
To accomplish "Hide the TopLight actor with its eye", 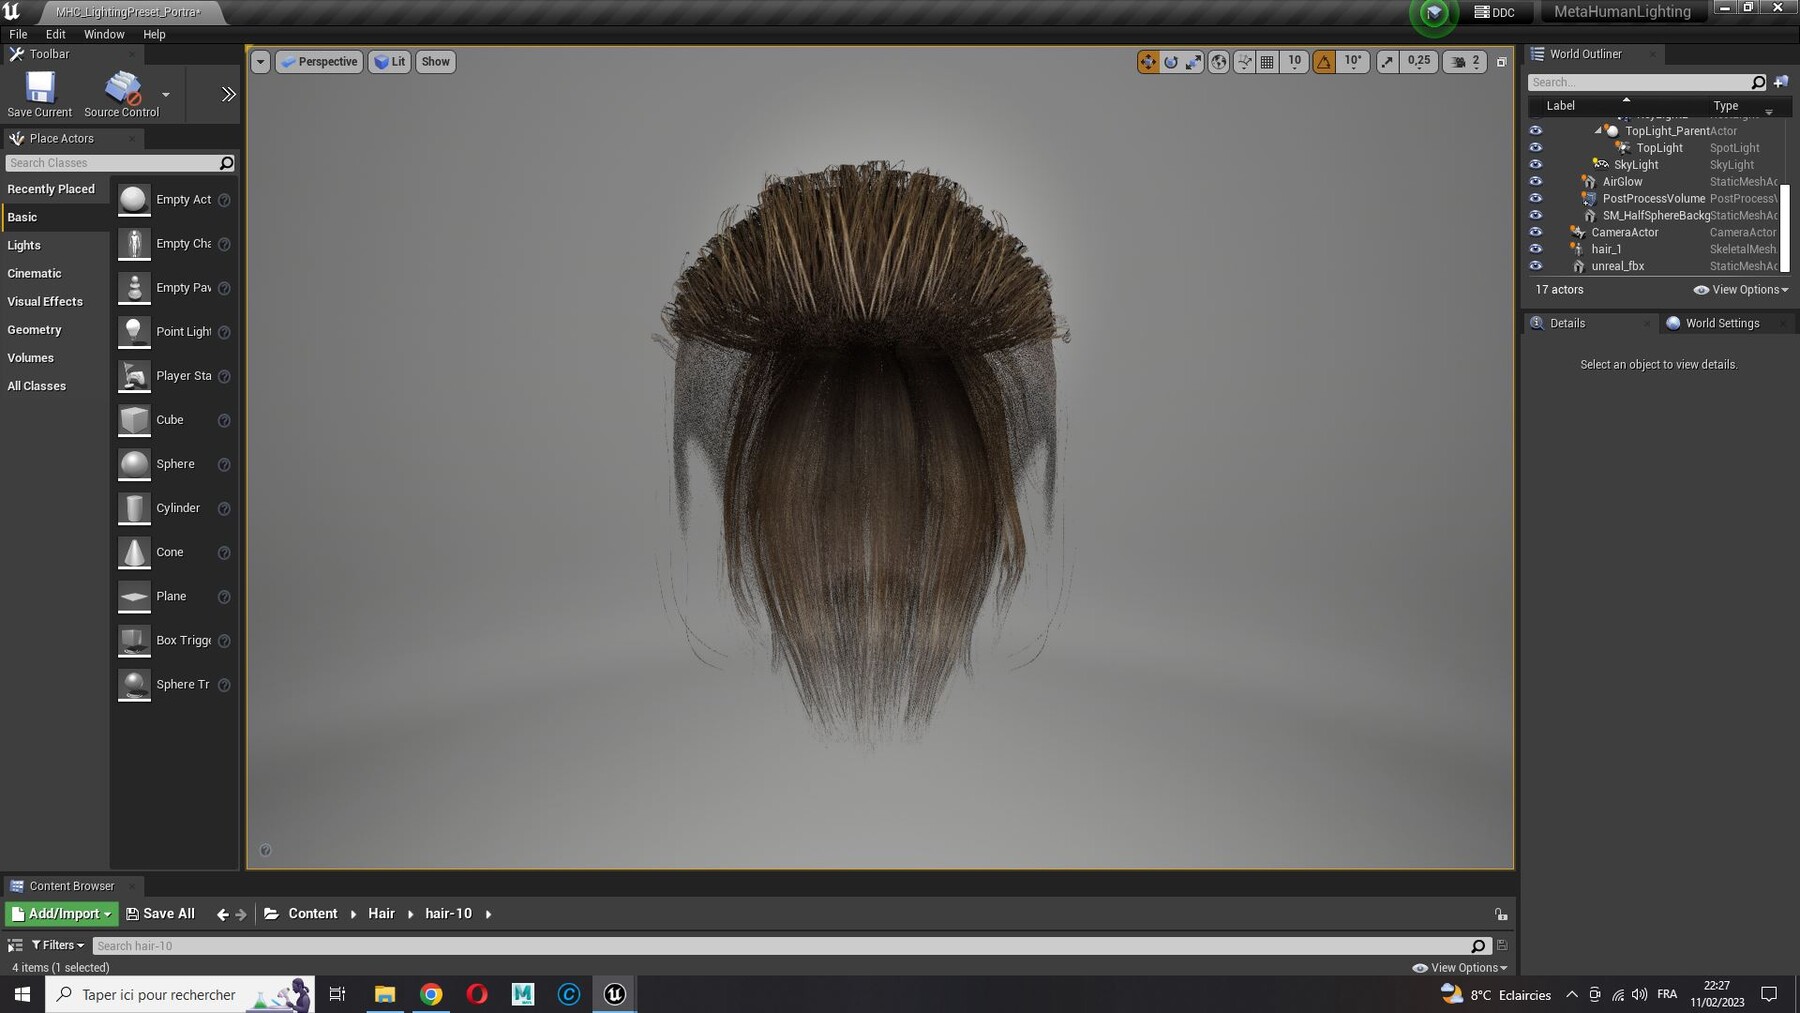I will [1536, 148].
